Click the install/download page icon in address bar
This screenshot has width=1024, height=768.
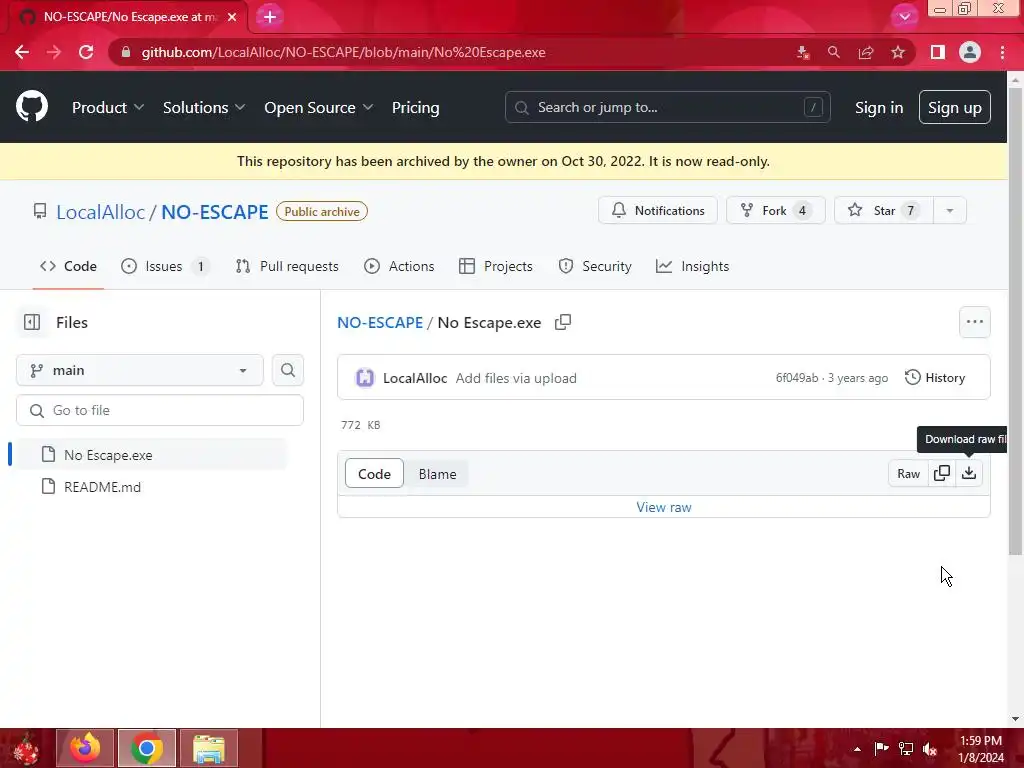pos(803,52)
